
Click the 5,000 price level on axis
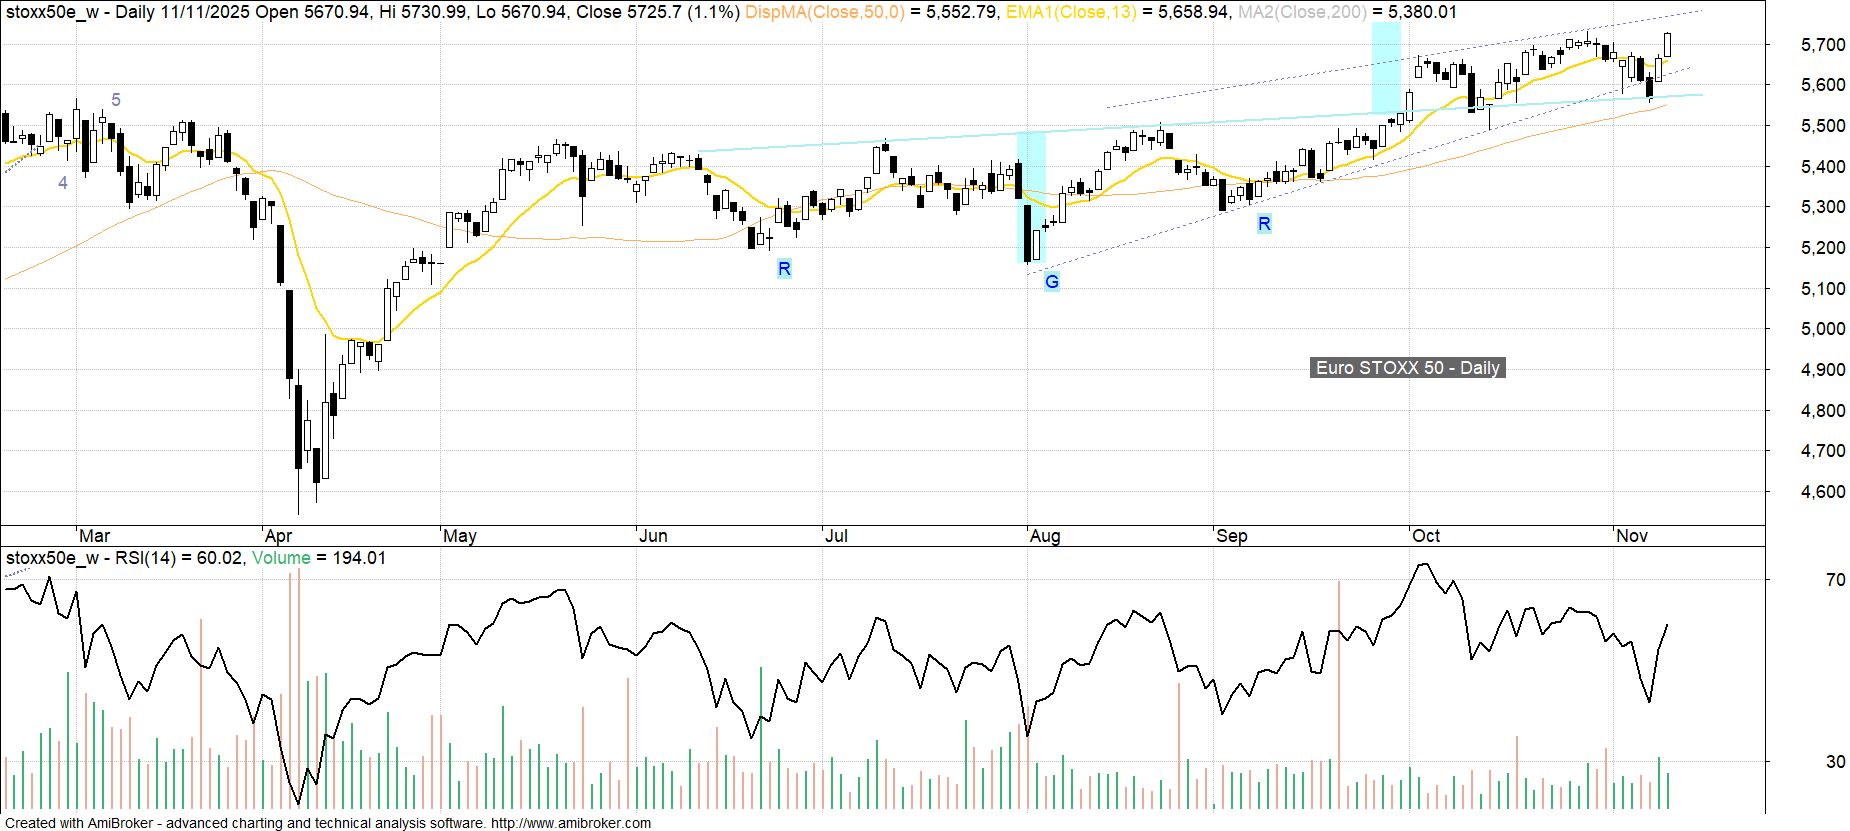[1822, 329]
